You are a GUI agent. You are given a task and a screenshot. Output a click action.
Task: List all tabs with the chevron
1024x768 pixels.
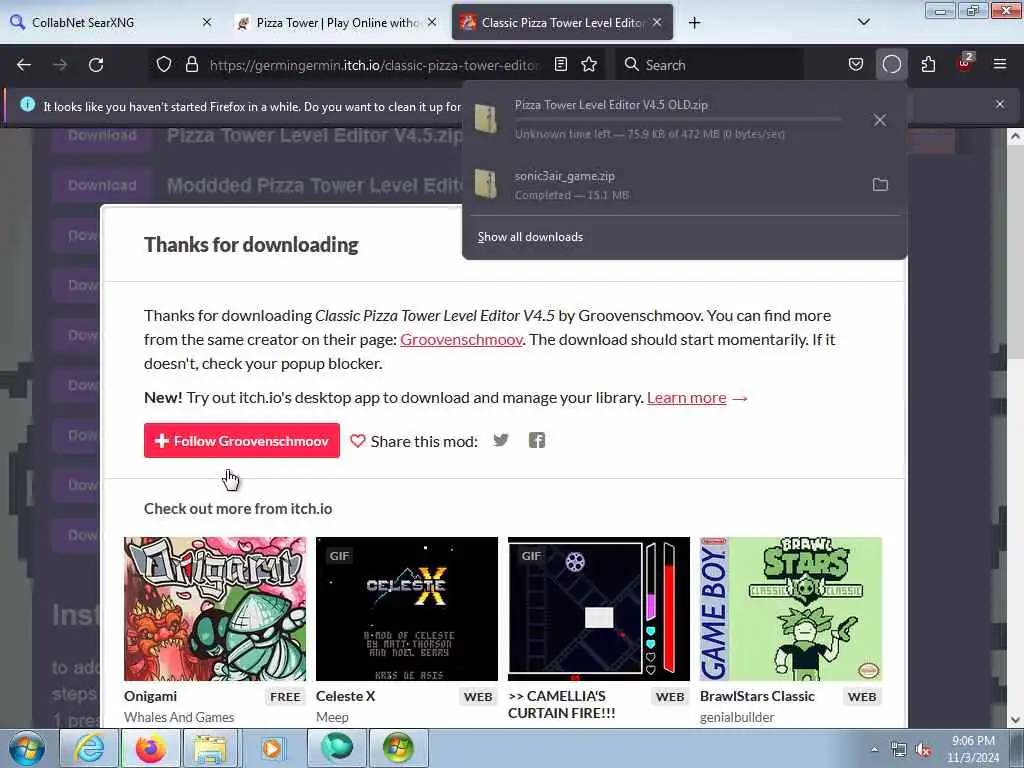[x=864, y=22]
